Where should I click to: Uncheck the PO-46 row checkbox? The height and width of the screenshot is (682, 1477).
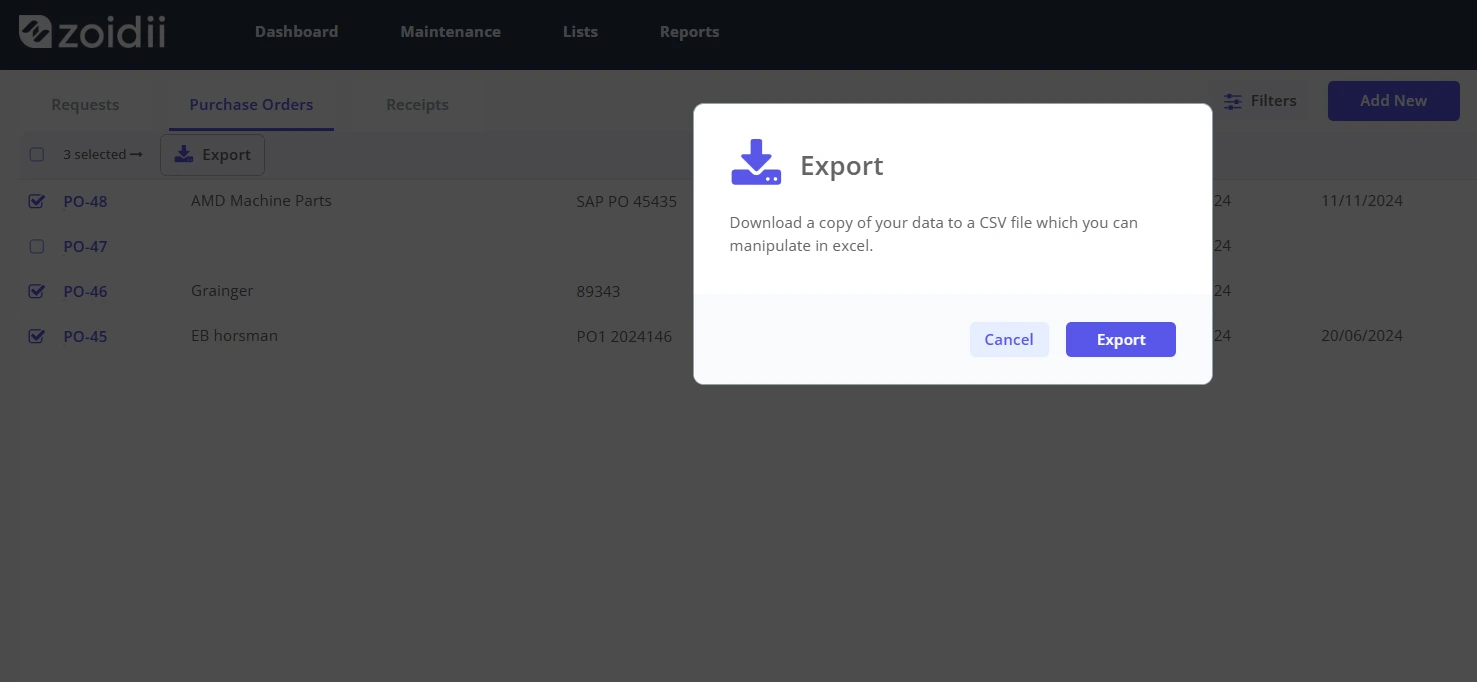pyautogui.click(x=37, y=291)
